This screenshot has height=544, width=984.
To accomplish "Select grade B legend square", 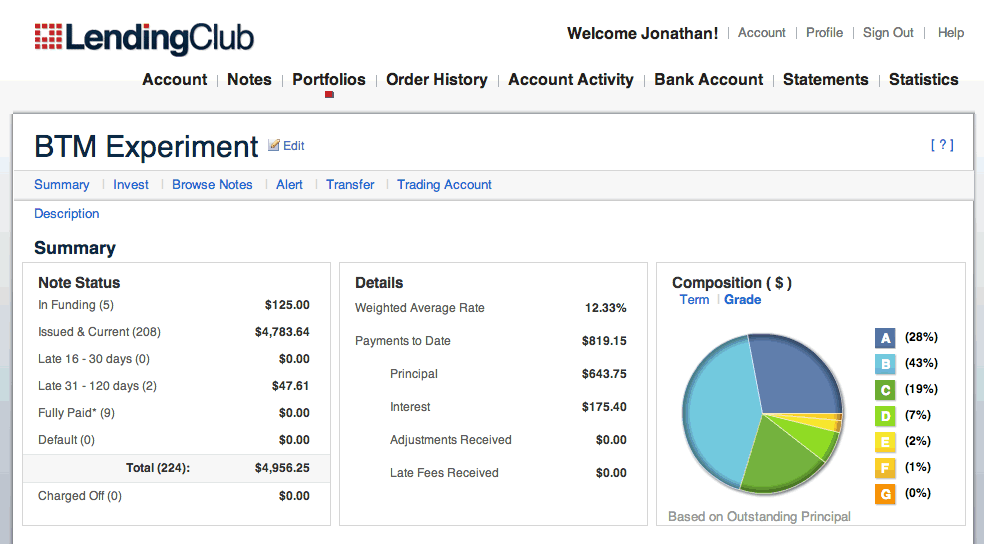I will (885, 364).
